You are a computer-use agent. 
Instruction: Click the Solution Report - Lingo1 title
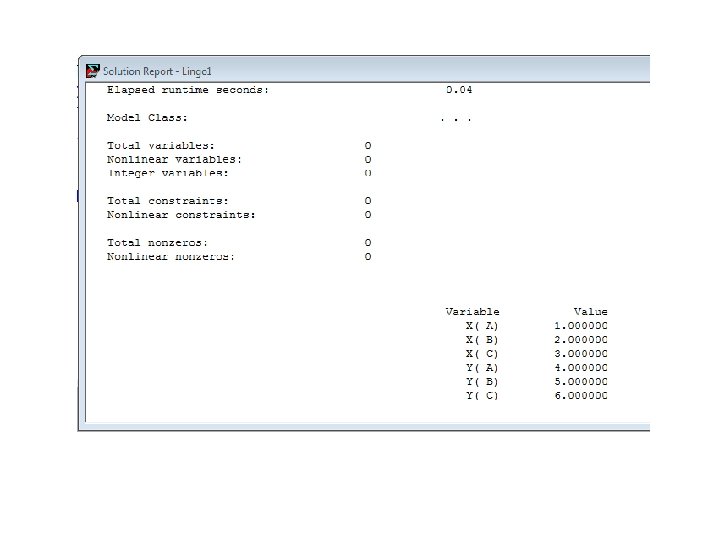point(157,72)
